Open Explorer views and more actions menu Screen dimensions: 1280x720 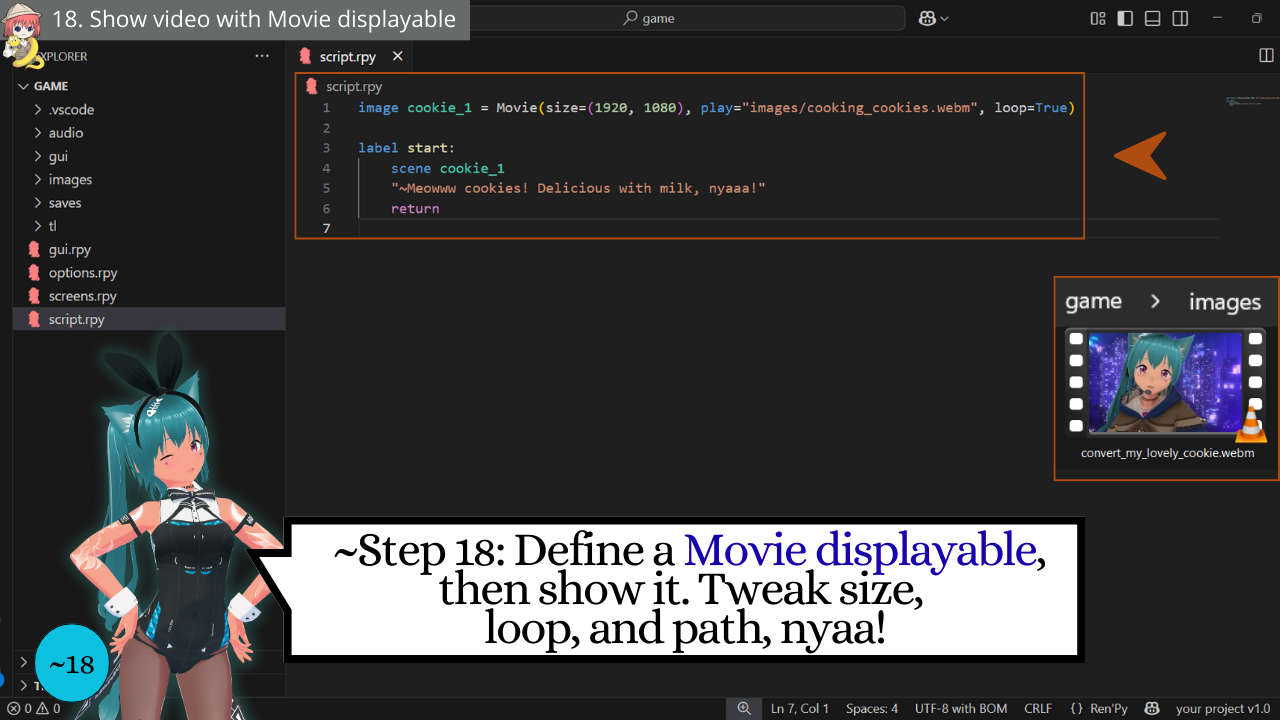click(x=262, y=56)
